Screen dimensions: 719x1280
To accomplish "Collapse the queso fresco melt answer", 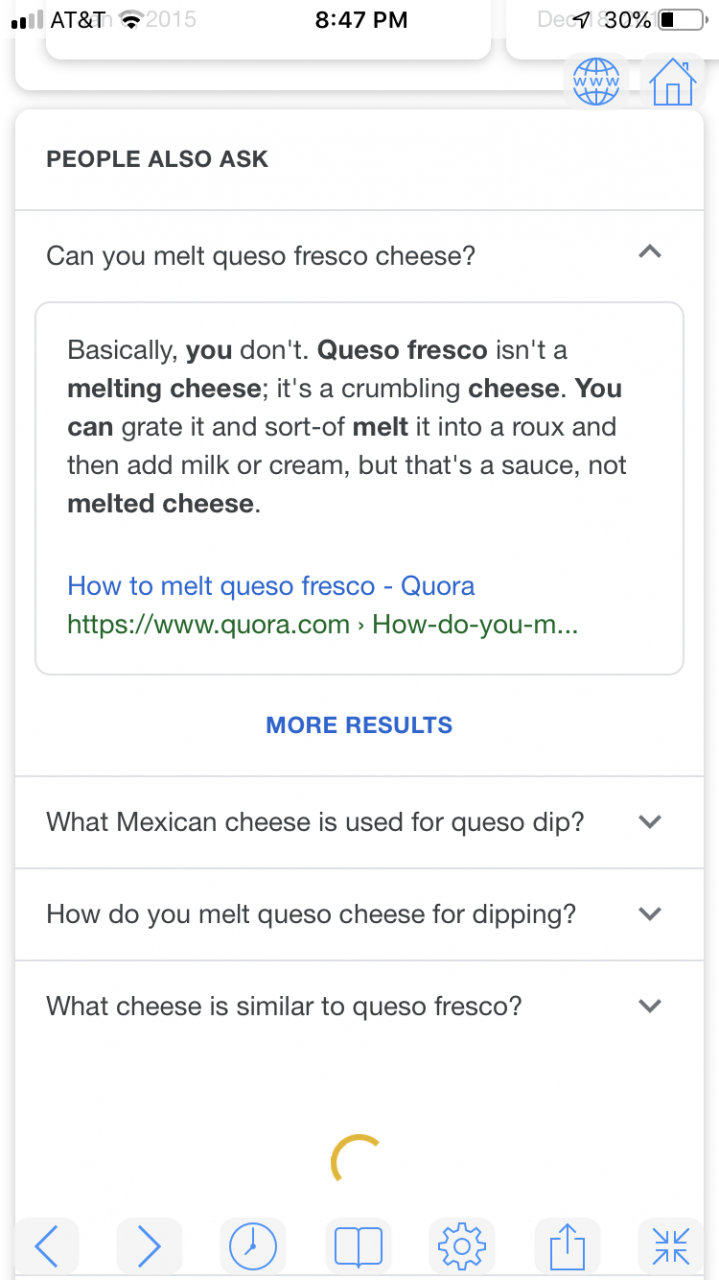I will (x=650, y=253).
